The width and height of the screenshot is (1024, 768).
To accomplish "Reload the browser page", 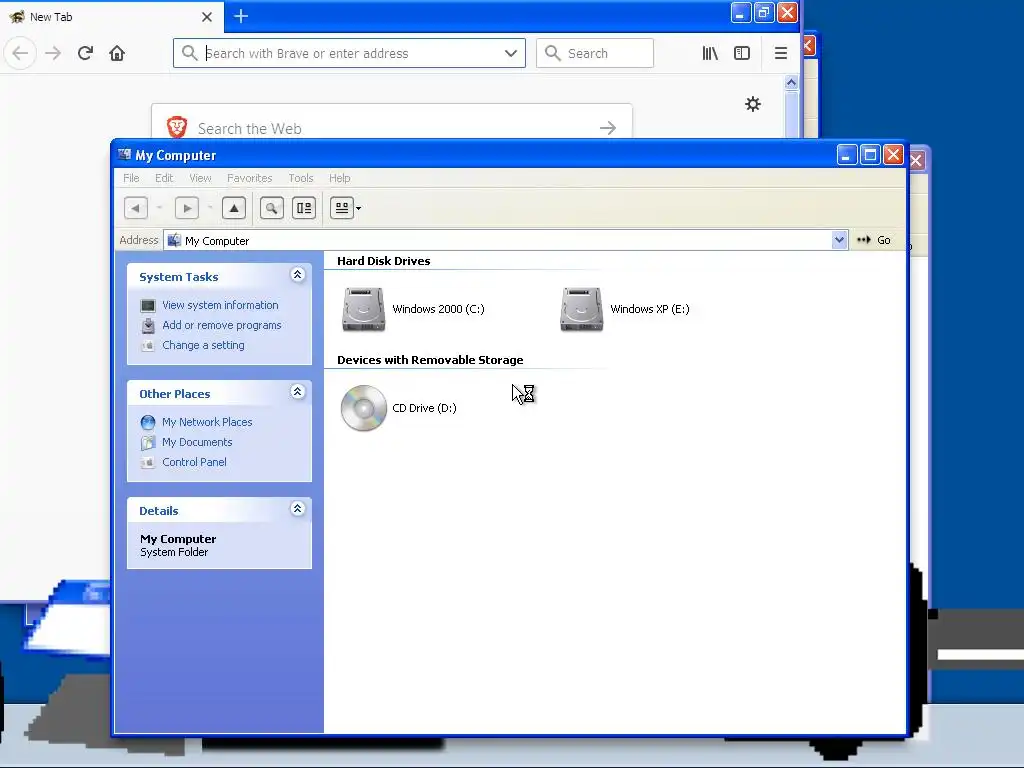I will point(86,53).
